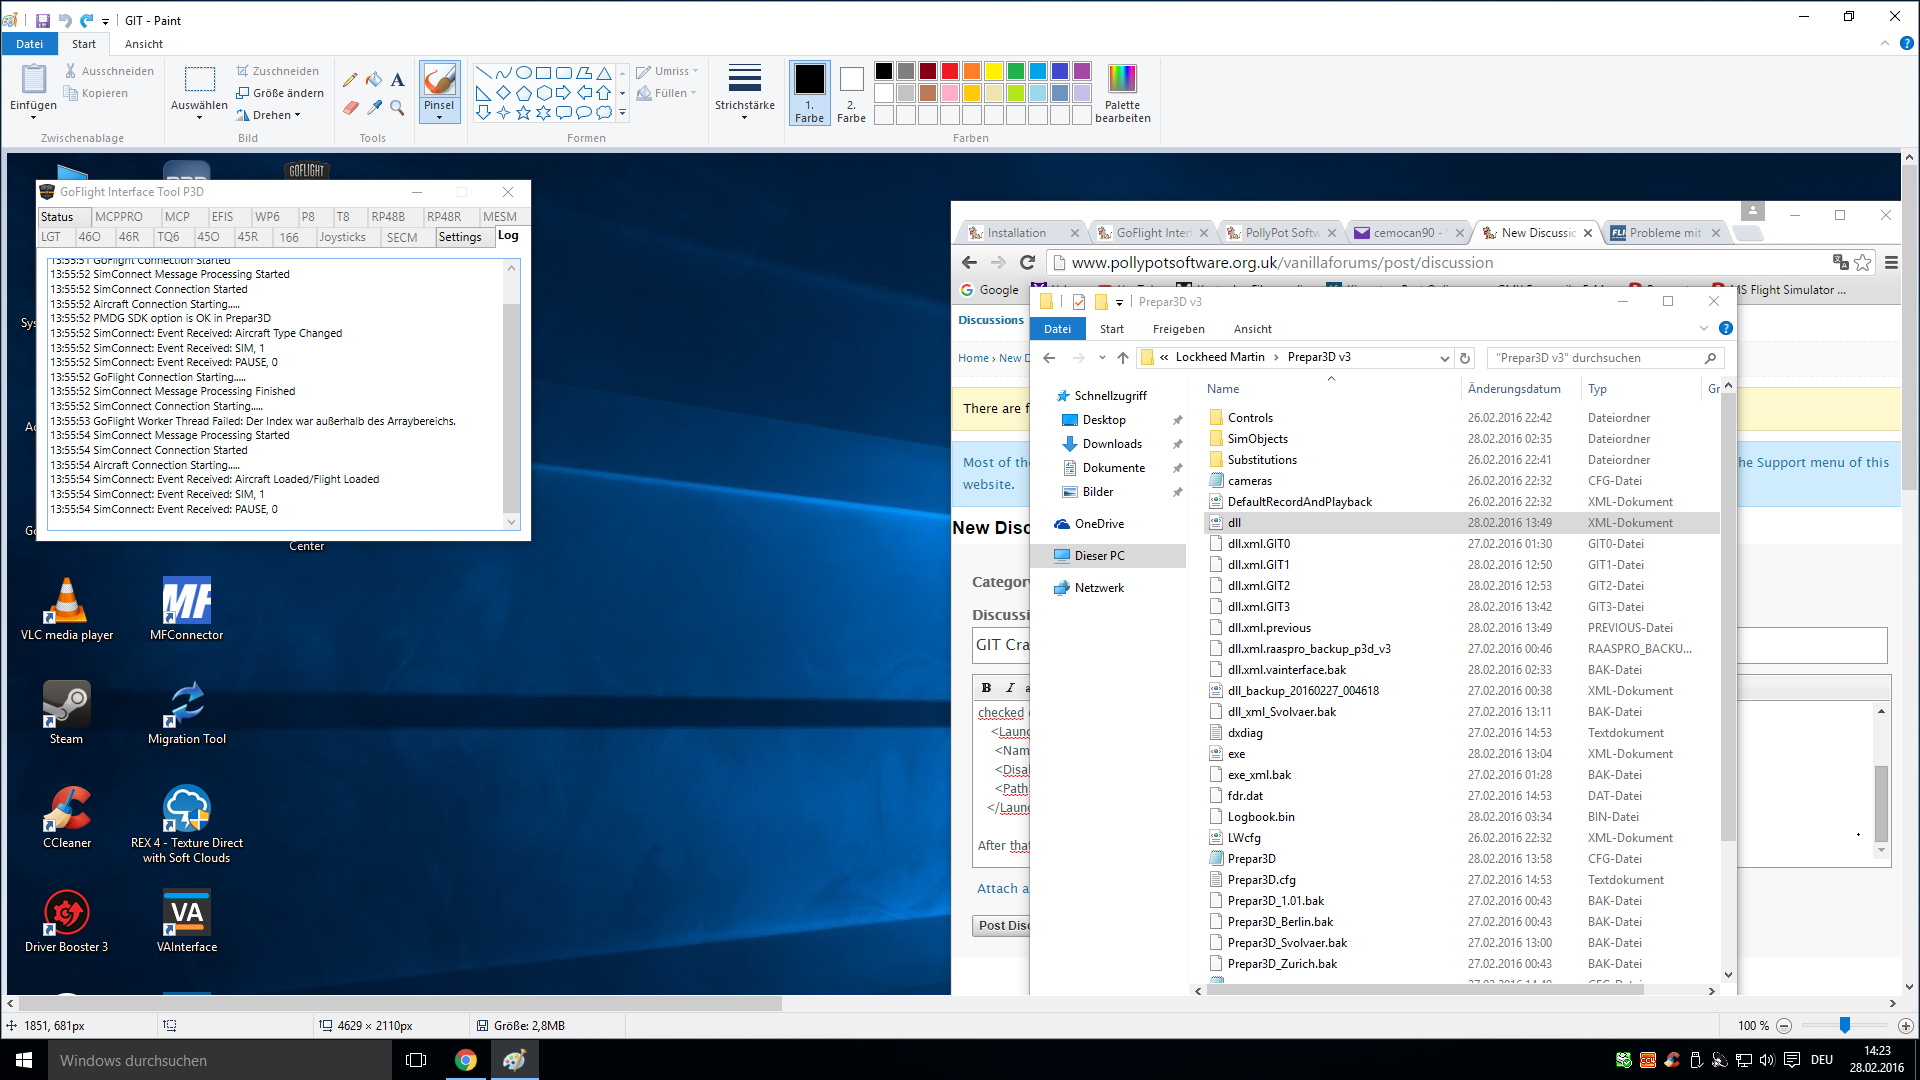Select the Fill with color bucket tool

[374, 80]
